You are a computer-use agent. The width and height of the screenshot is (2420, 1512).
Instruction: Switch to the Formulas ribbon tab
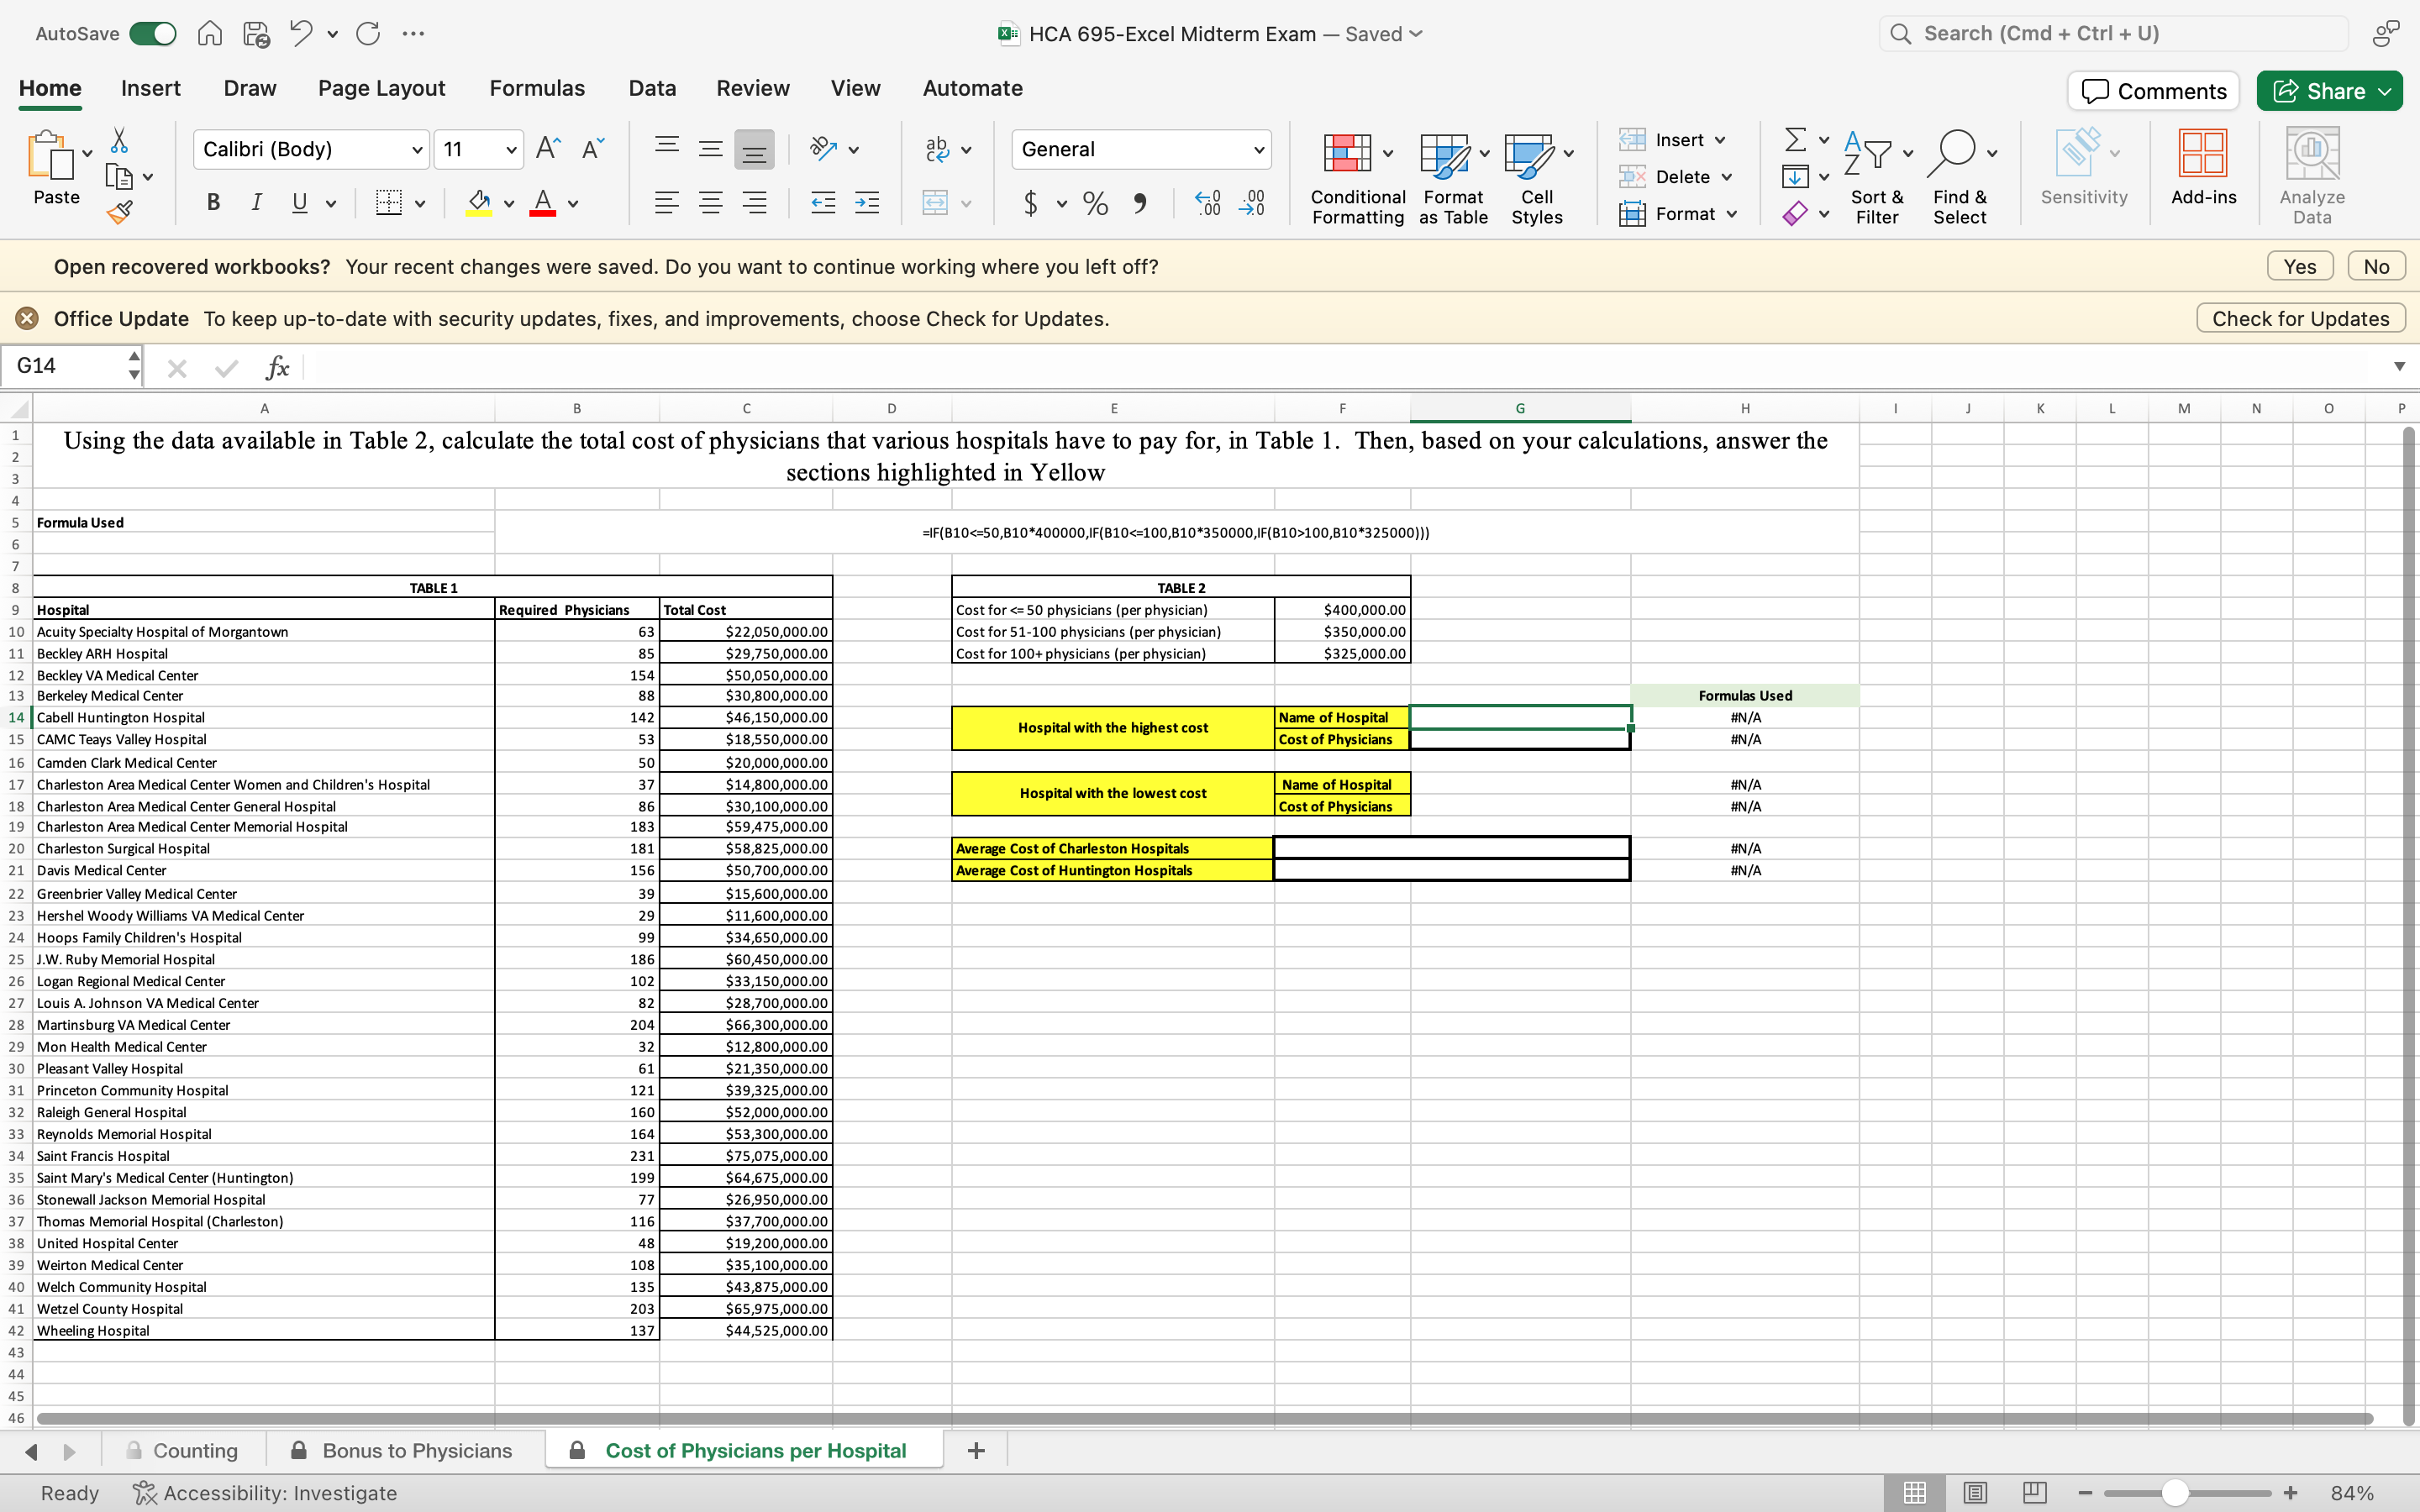tap(536, 88)
